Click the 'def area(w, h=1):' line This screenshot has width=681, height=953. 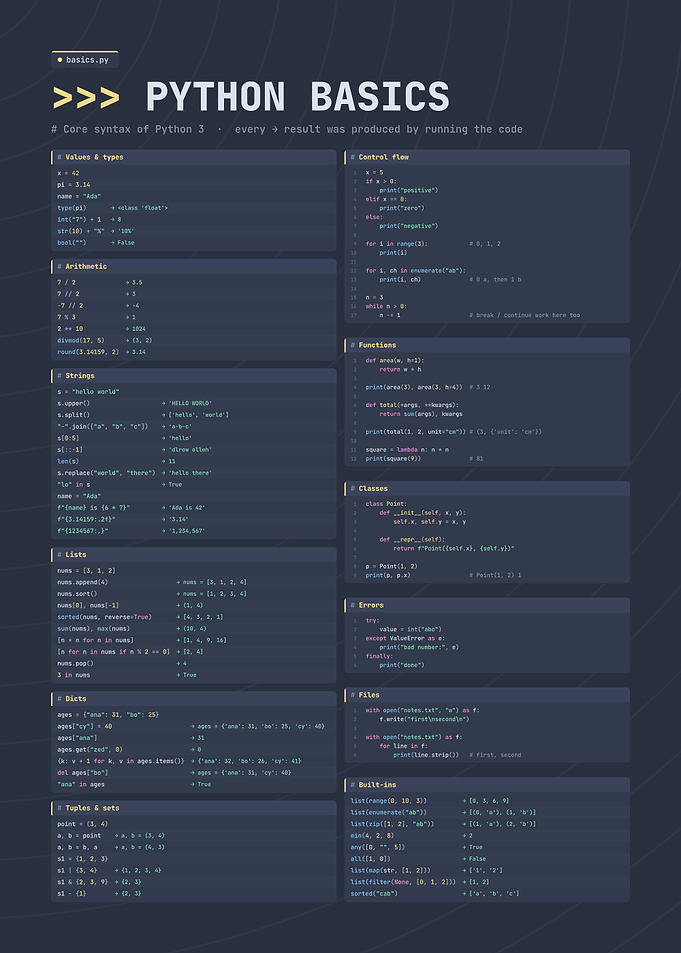(395, 360)
